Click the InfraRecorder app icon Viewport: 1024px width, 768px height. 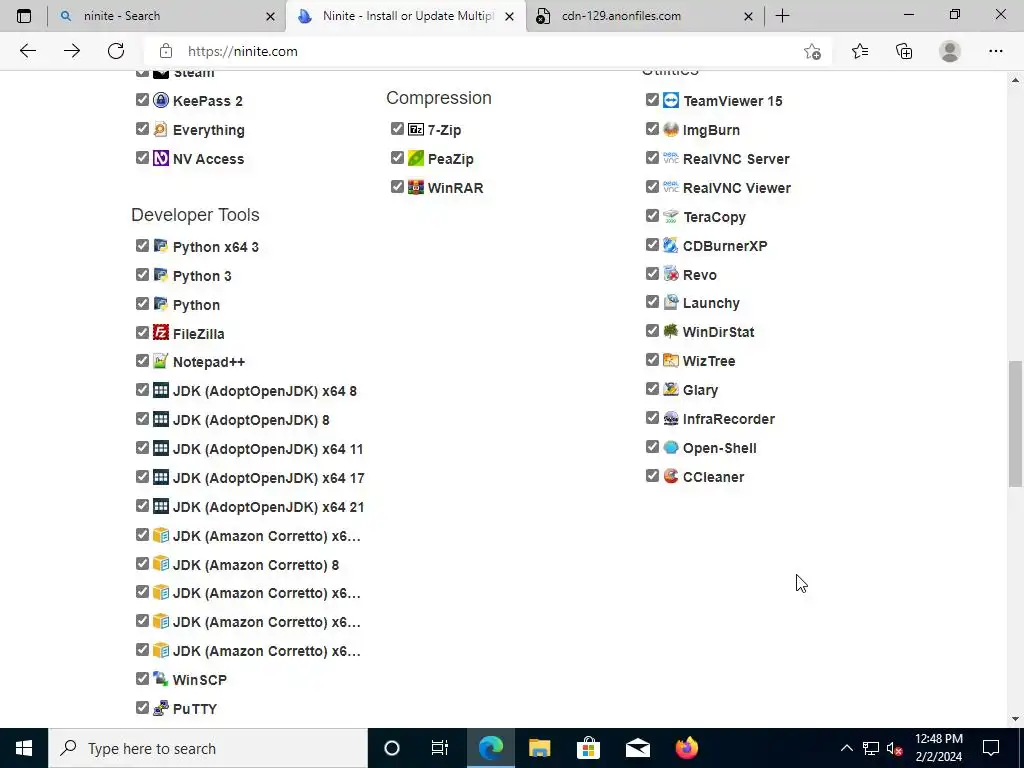click(x=671, y=418)
